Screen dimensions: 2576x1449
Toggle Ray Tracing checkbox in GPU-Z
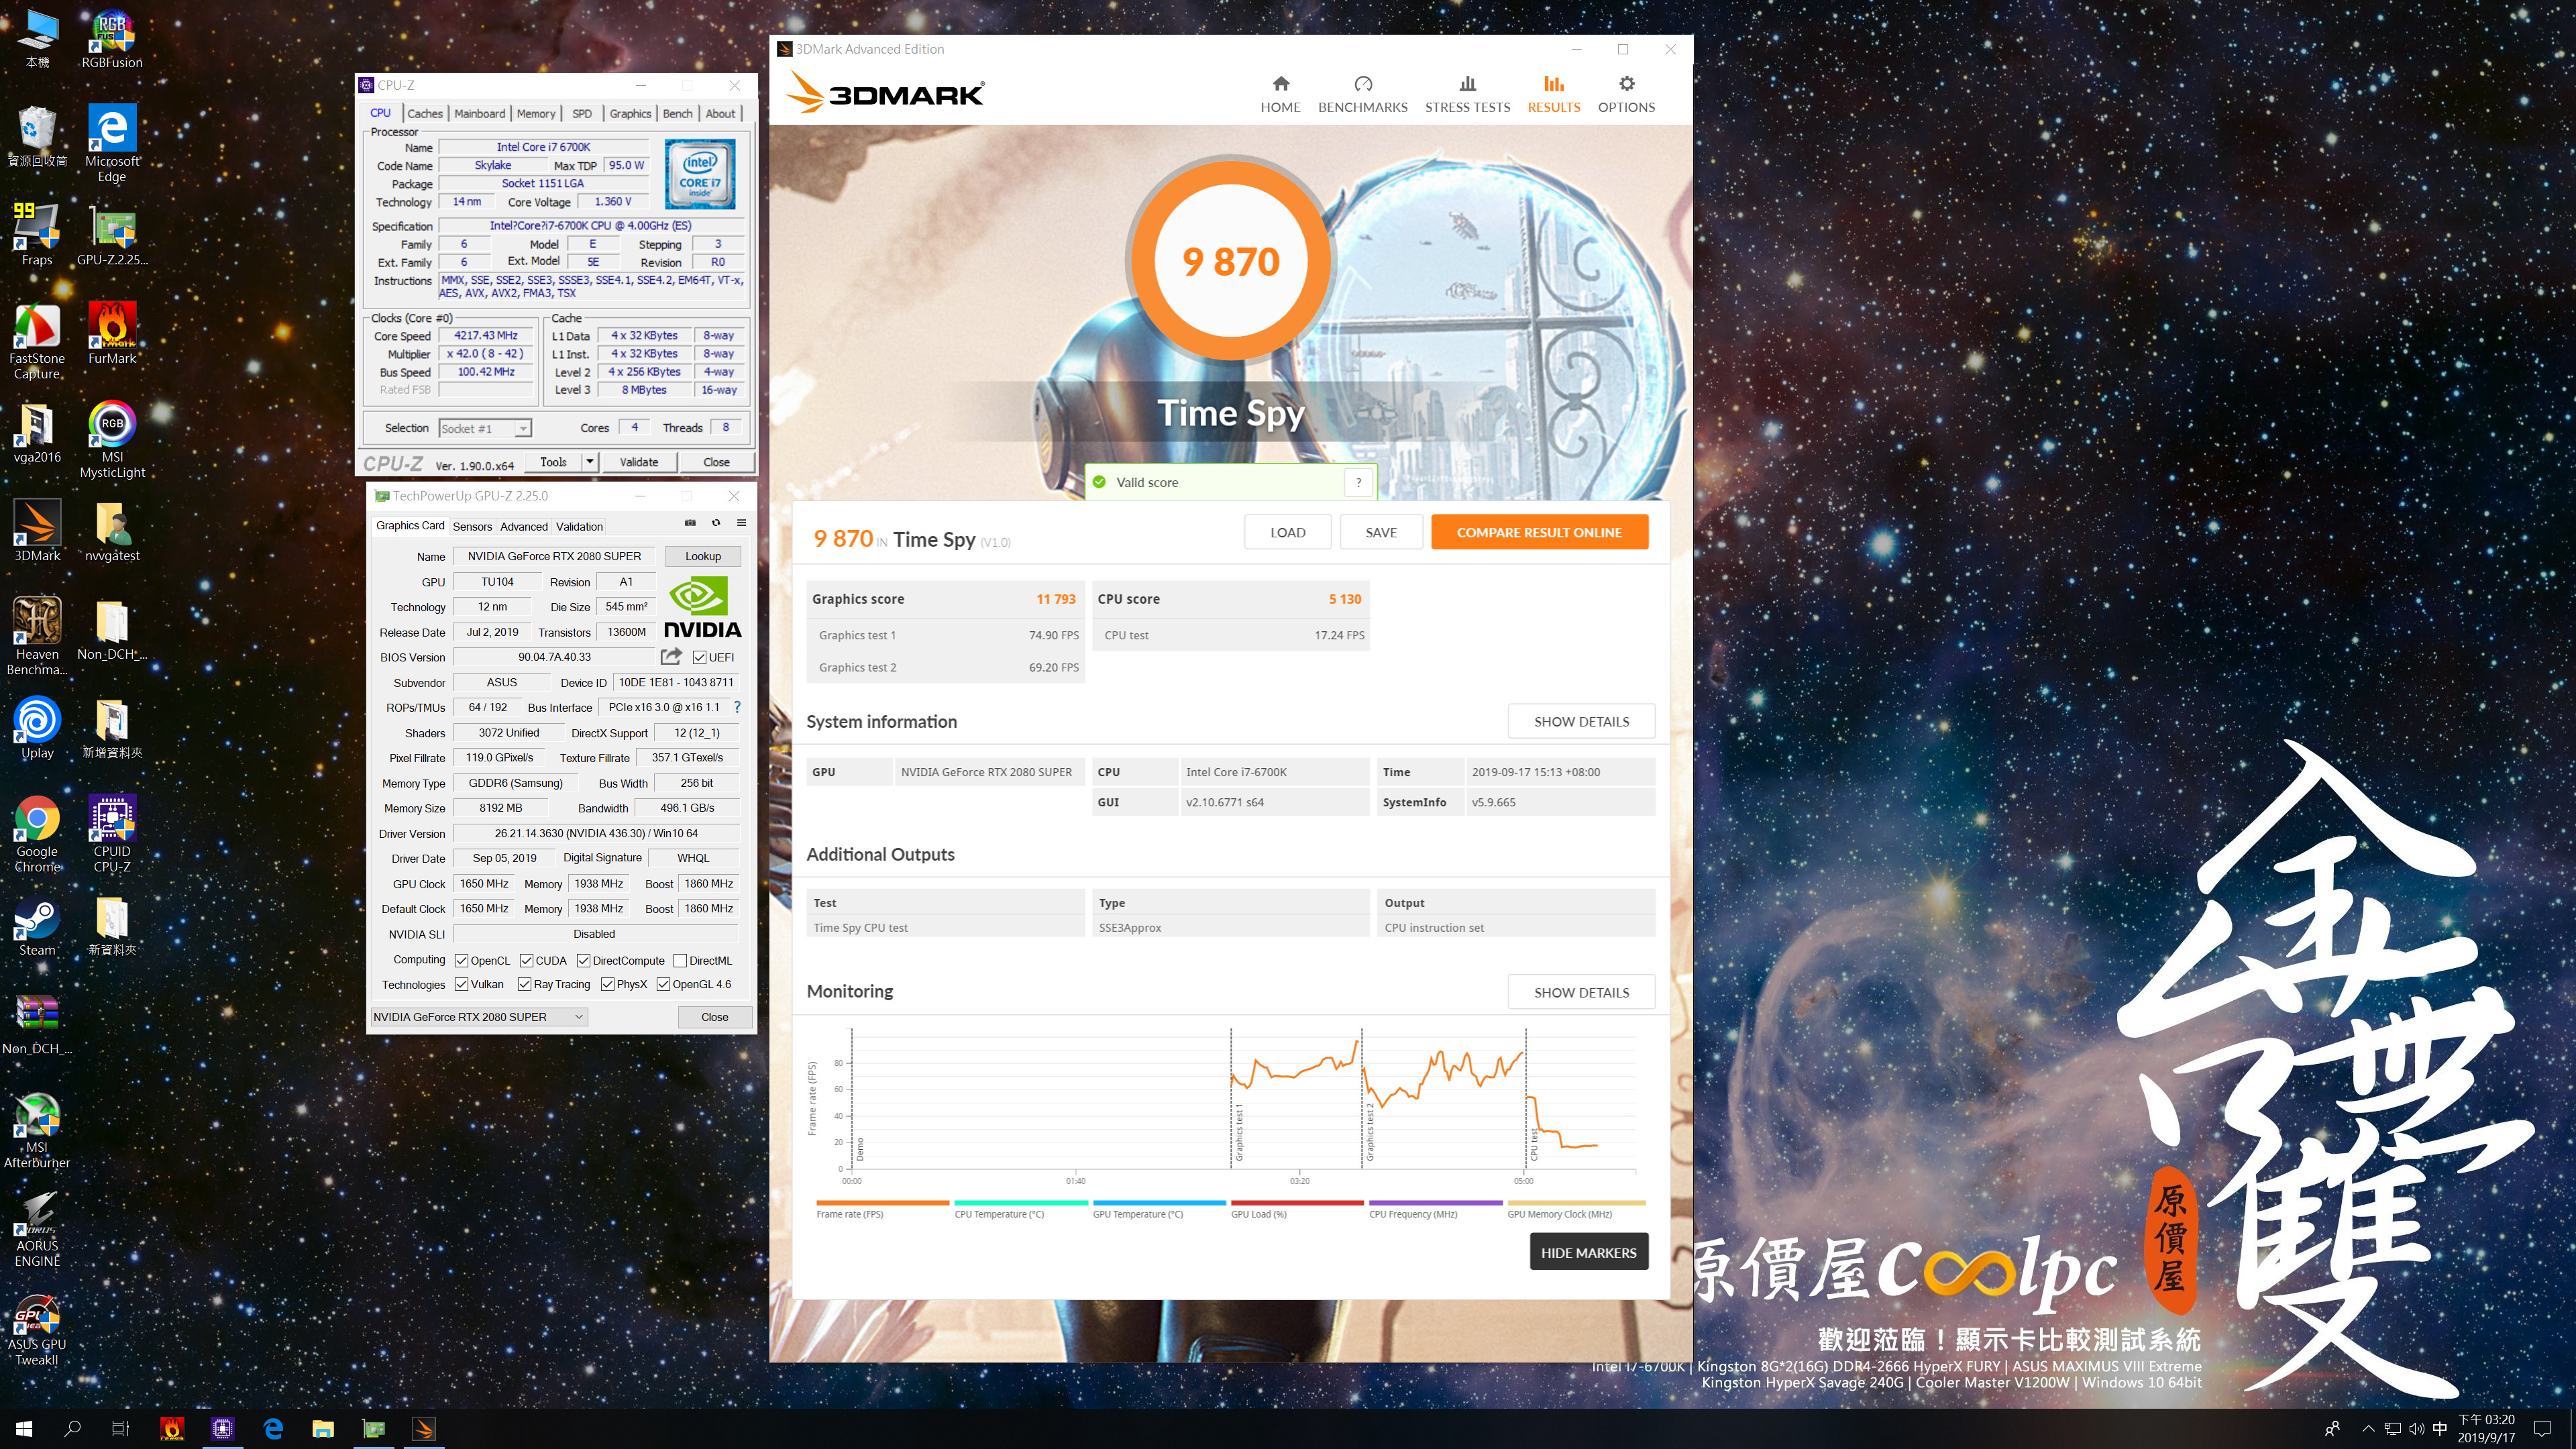524,985
